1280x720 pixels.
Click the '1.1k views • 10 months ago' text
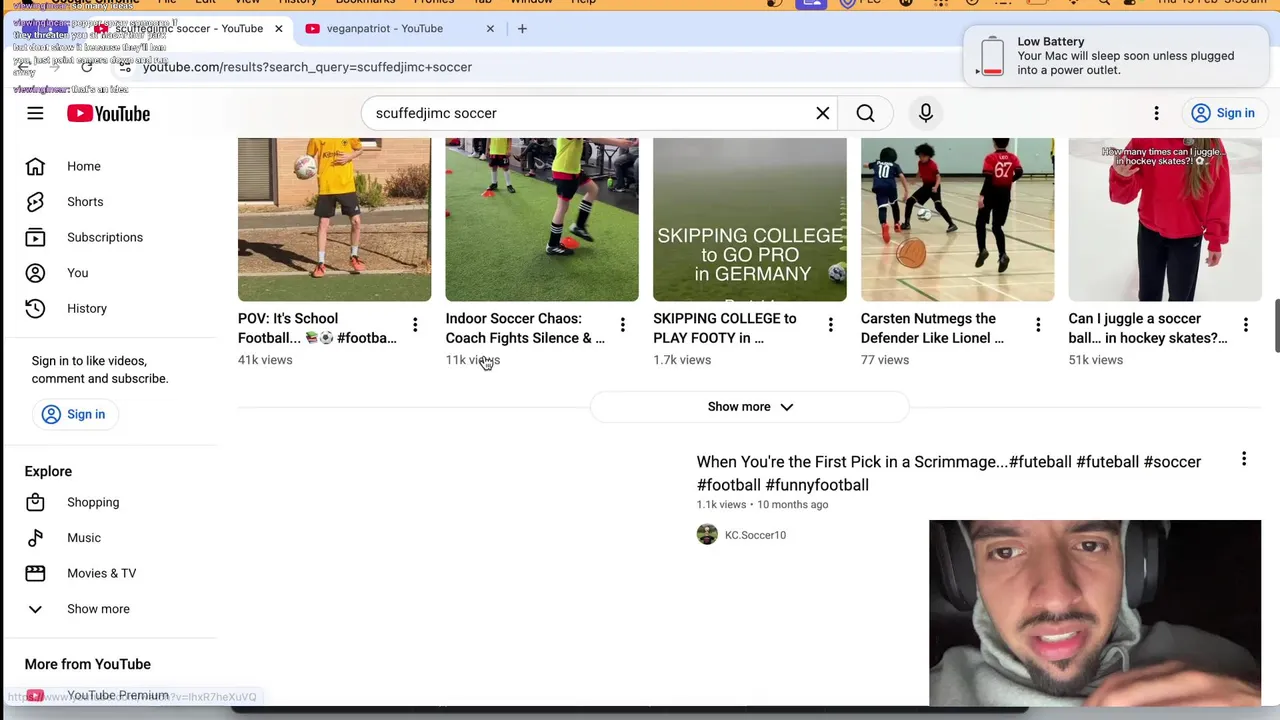[x=762, y=505]
